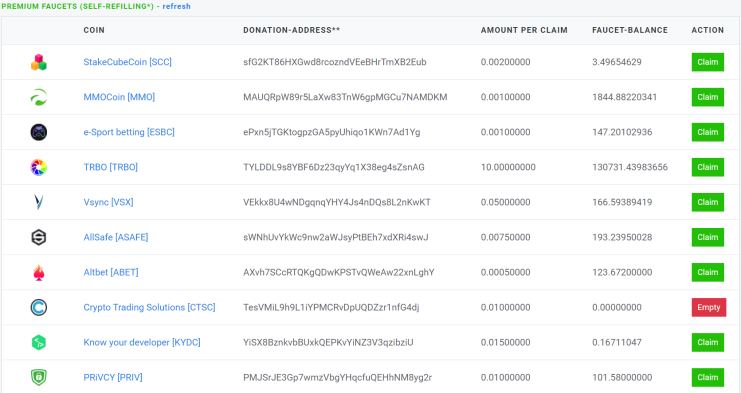This screenshot has height=393, width=741.
Task: Click the Altbet red spade logo
Action: click(x=39, y=272)
